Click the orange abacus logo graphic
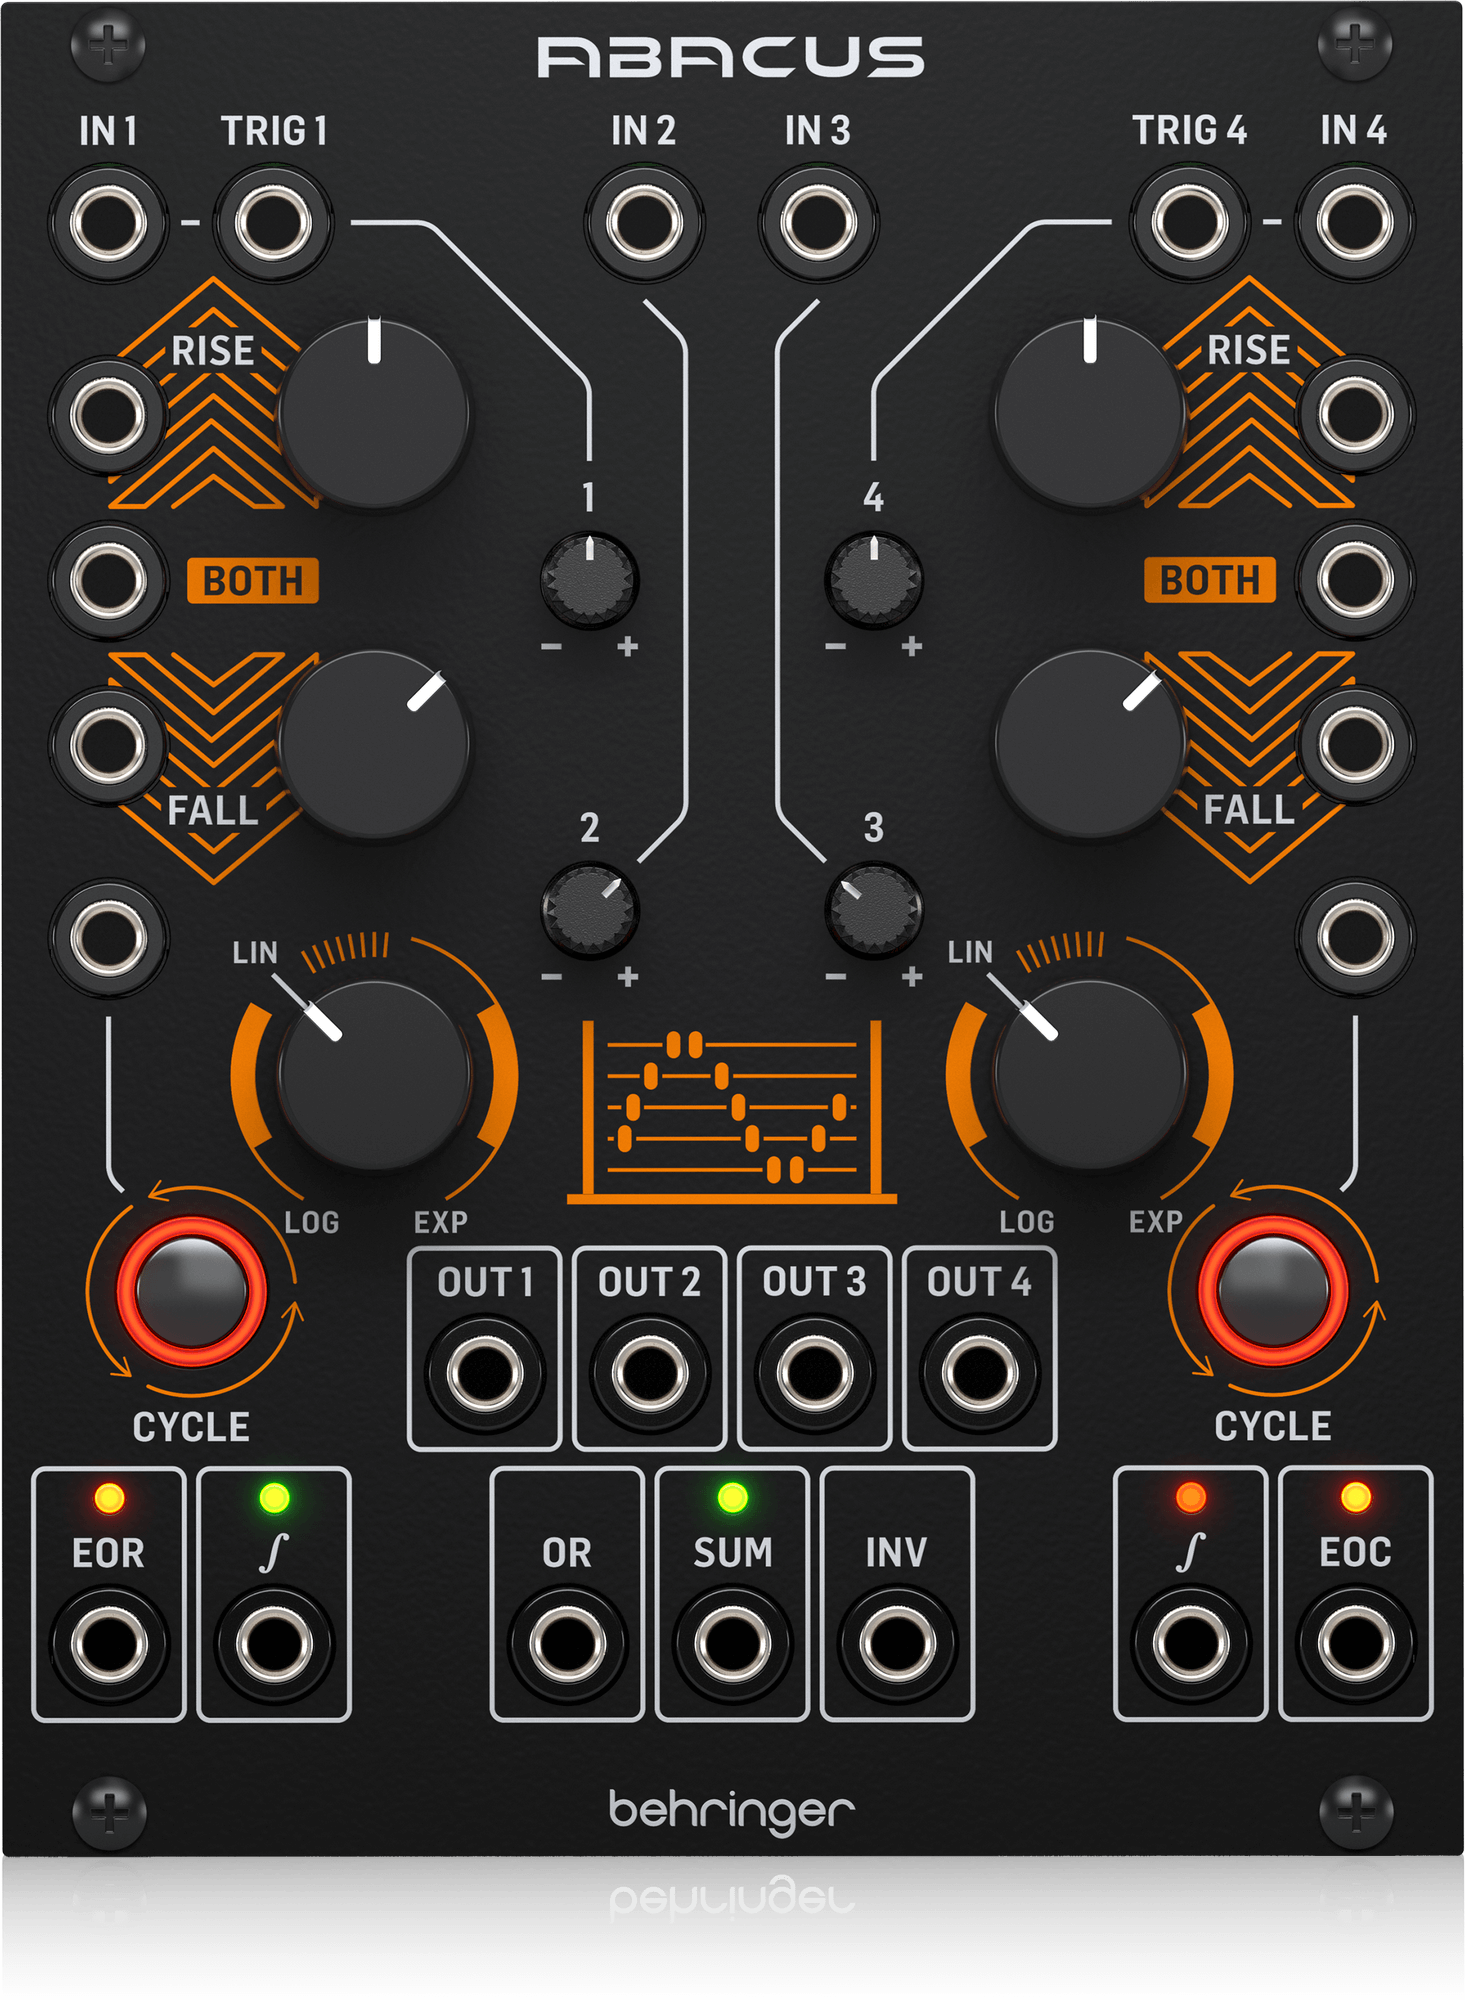The height and width of the screenshot is (2000, 1465). click(x=732, y=1112)
